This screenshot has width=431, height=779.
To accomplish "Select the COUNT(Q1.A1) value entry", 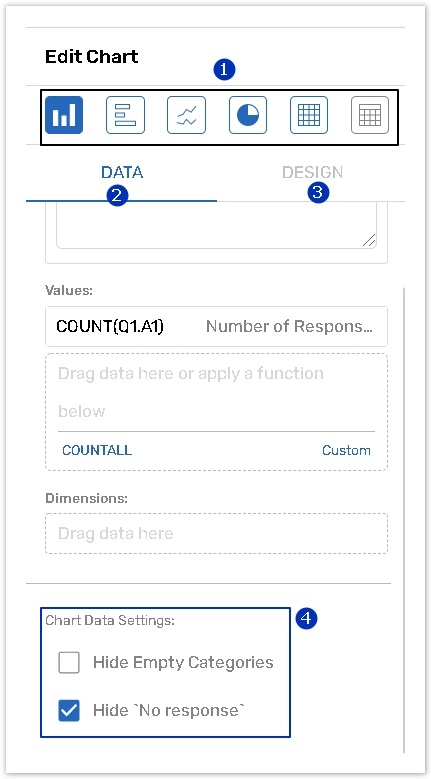I will click(x=110, y=326).
